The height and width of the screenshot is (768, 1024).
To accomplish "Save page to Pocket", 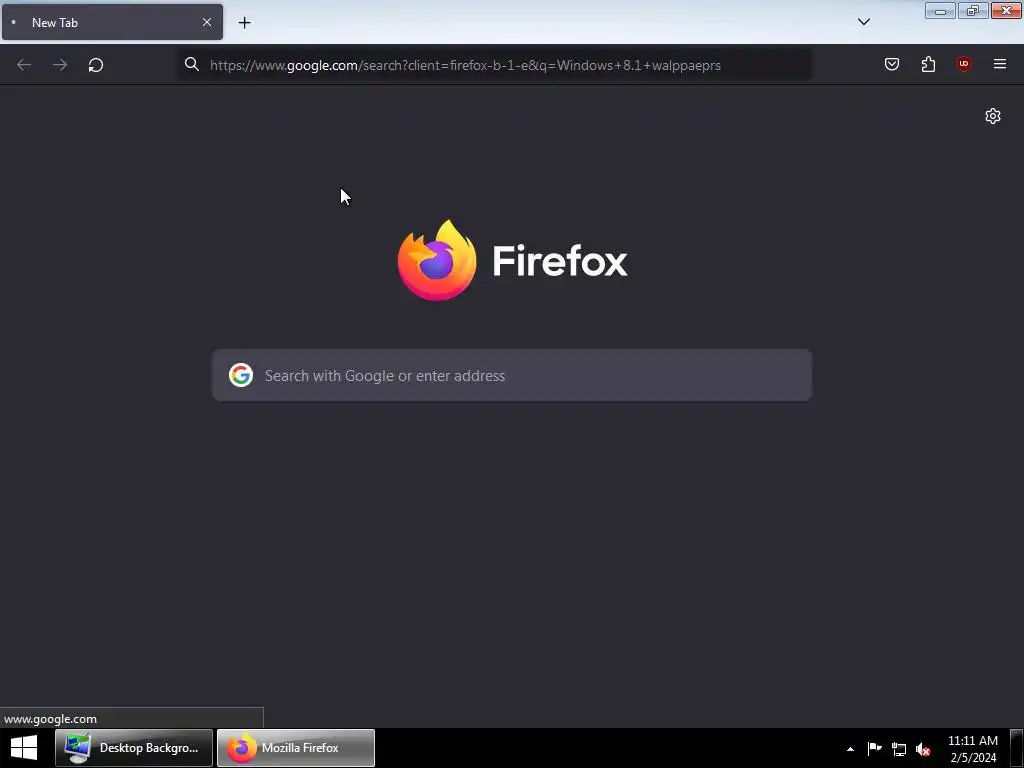I will tap(892, 64).
